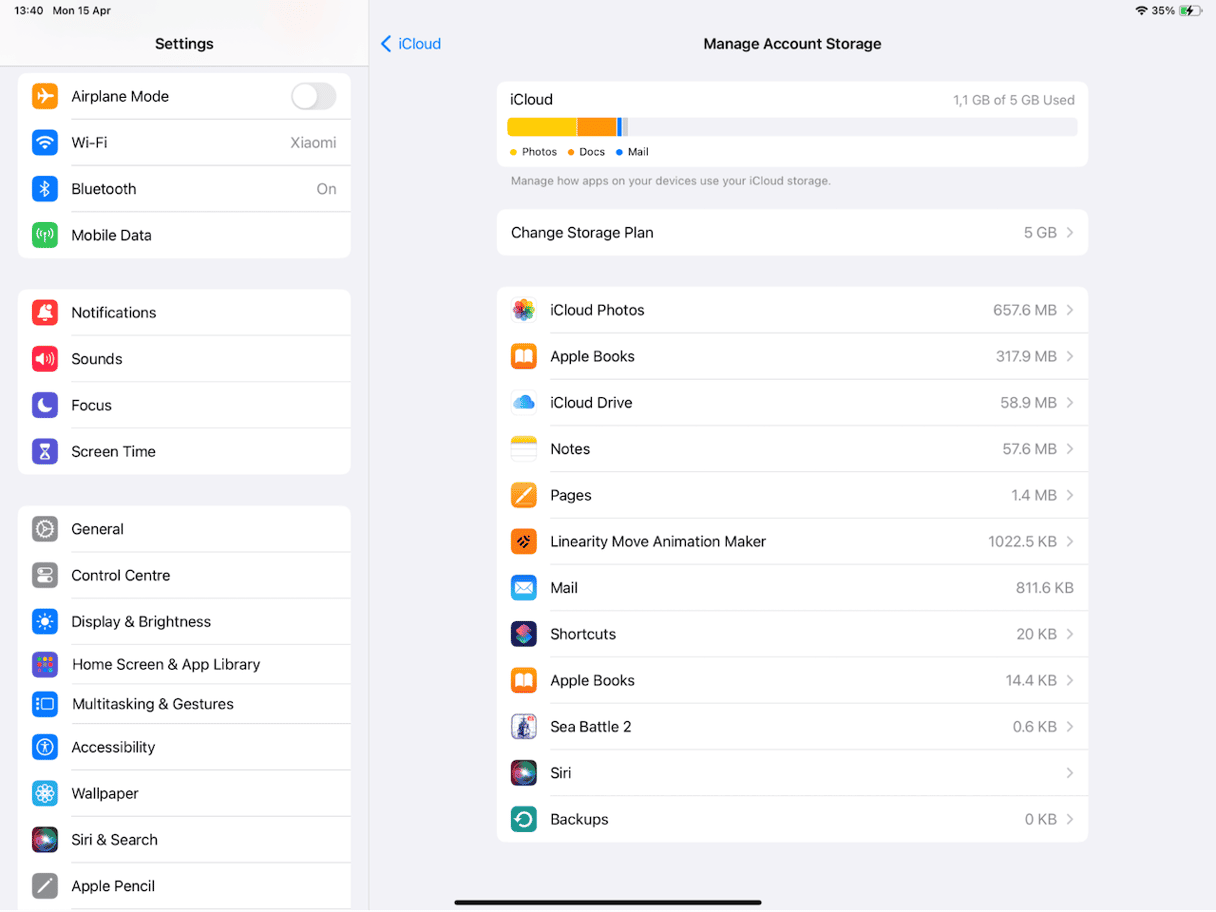
Task: Open Accessibility settings
Action: click(184, 747)
